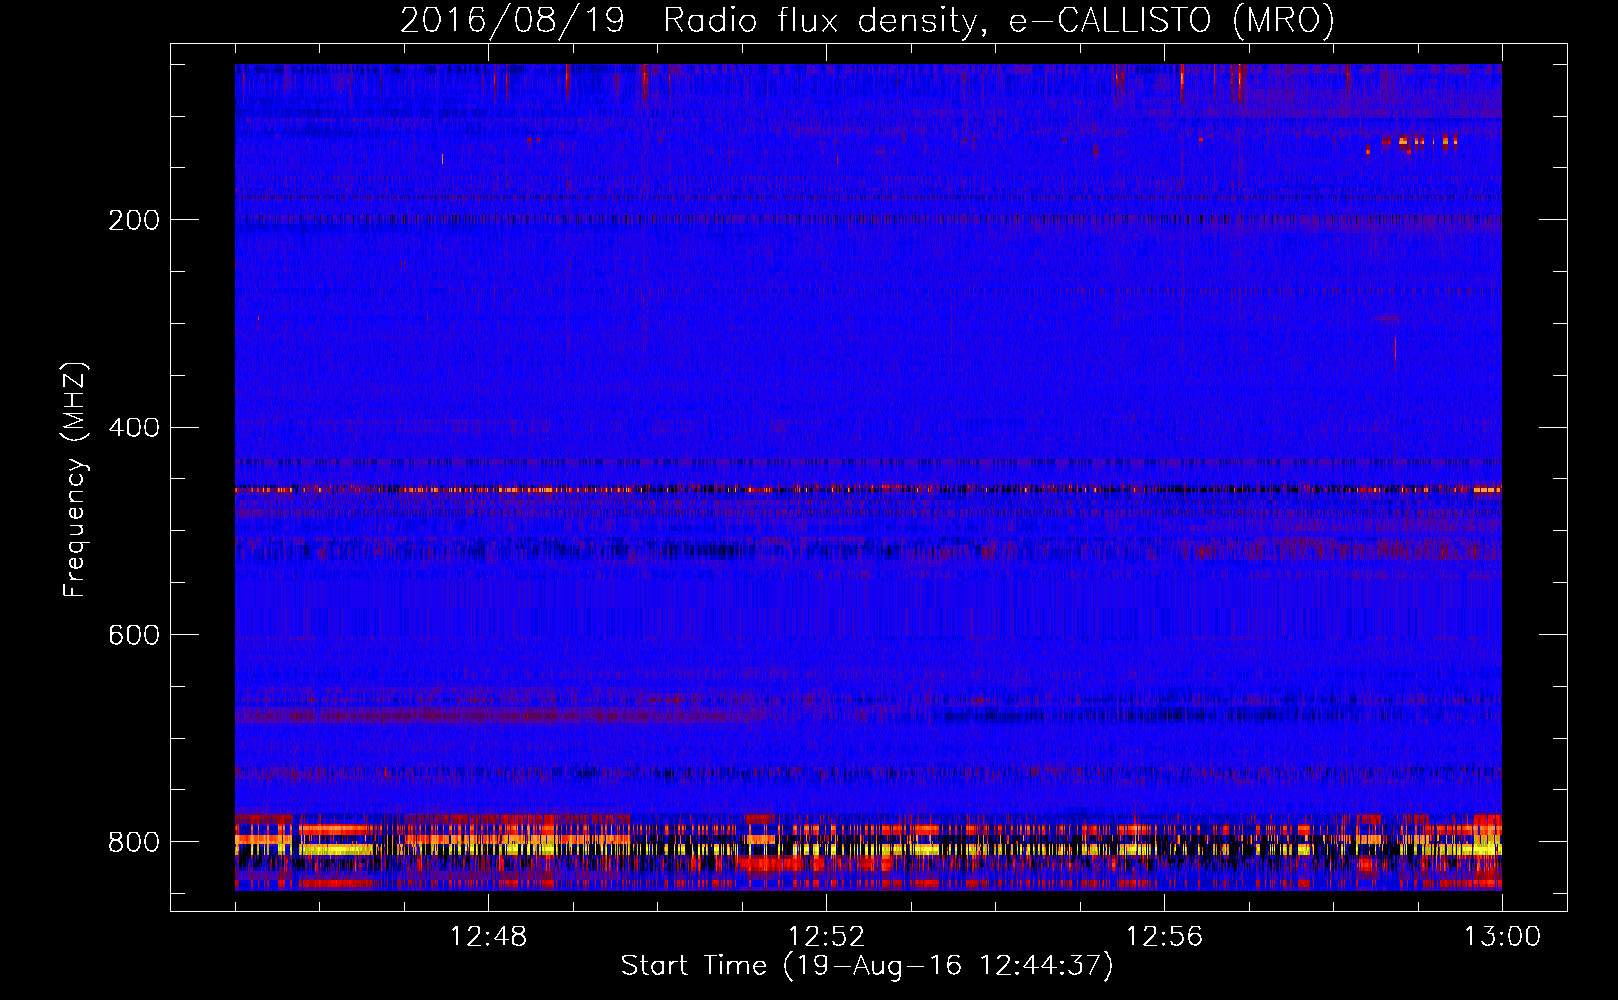Click the 200 frequency tick label
Image resolution: width=1618 pixels, height=1000 pixels.
tap(133, 220)
